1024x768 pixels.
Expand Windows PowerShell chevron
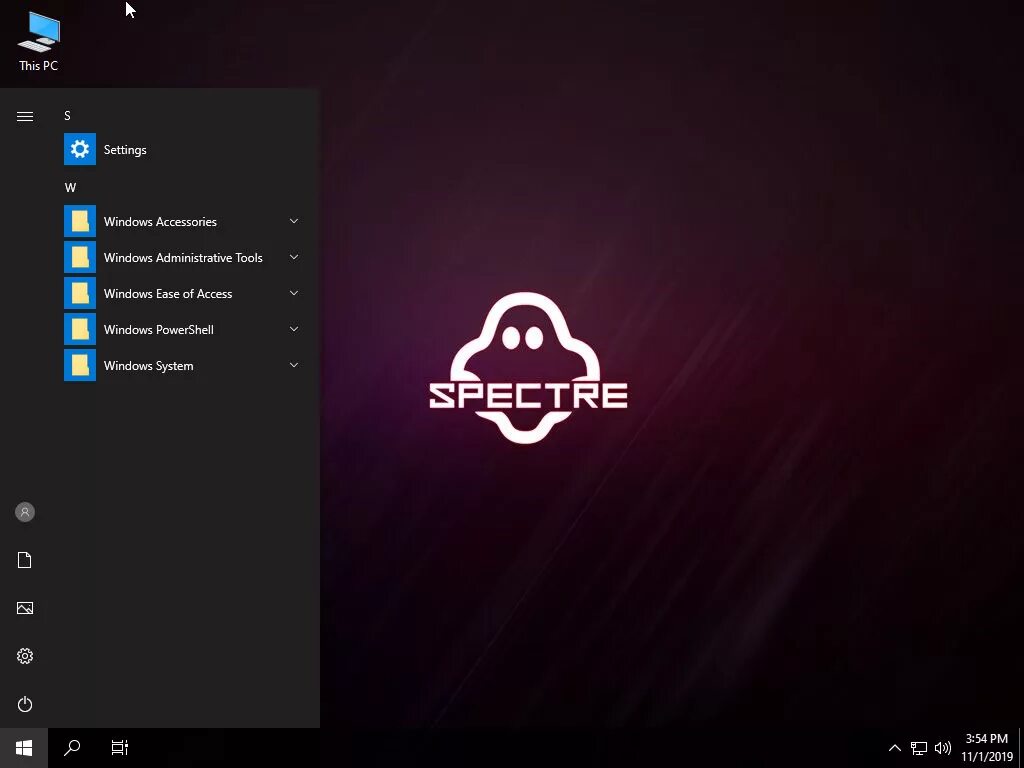[294, 329]
